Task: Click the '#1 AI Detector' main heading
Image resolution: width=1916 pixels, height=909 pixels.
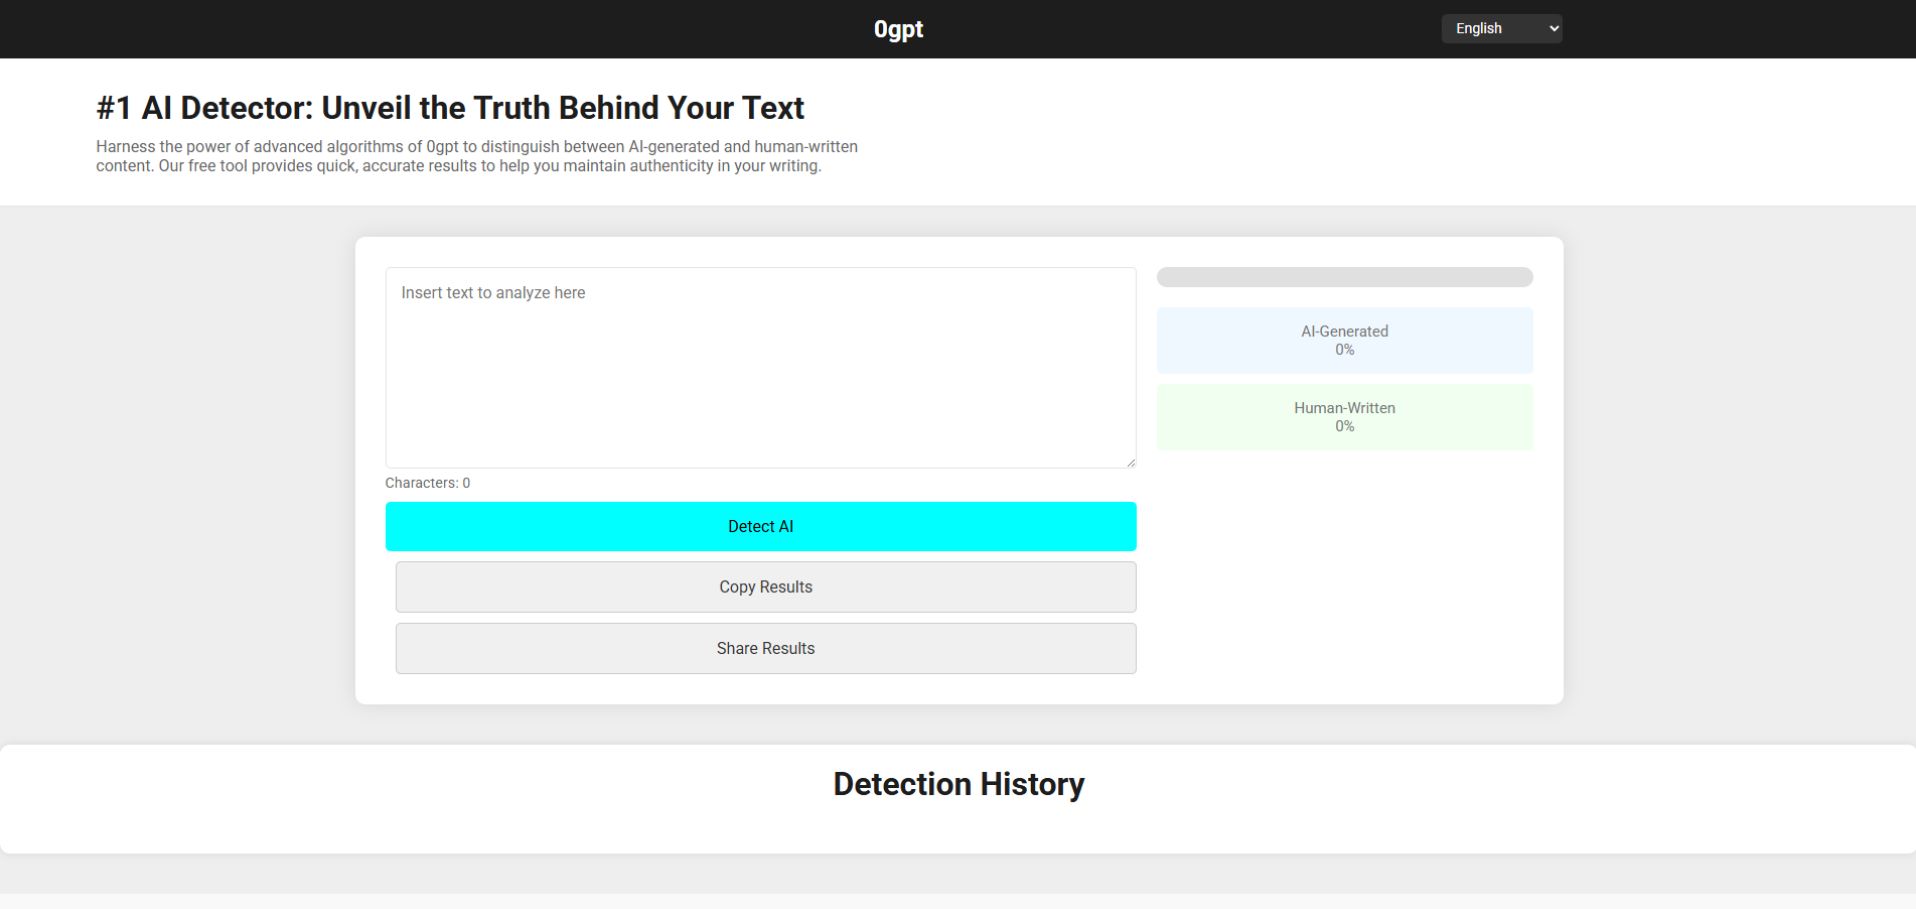Action: pos(450,108)
